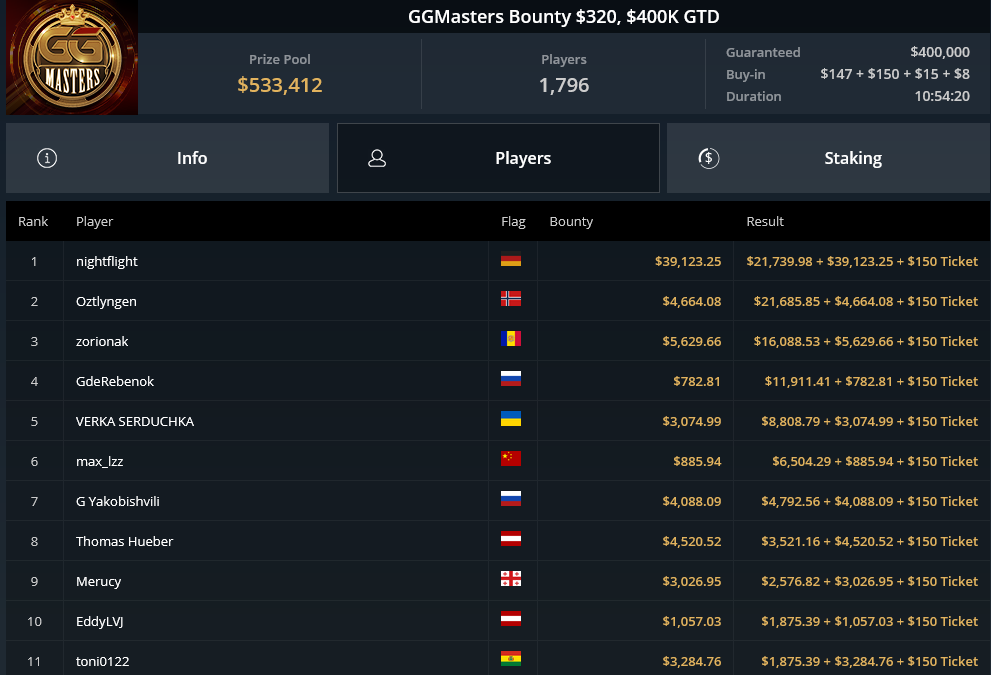Click the Norwegian flag for Oztlyngen
Viewport: 991px width, 675px height.
tap(511, 299)
